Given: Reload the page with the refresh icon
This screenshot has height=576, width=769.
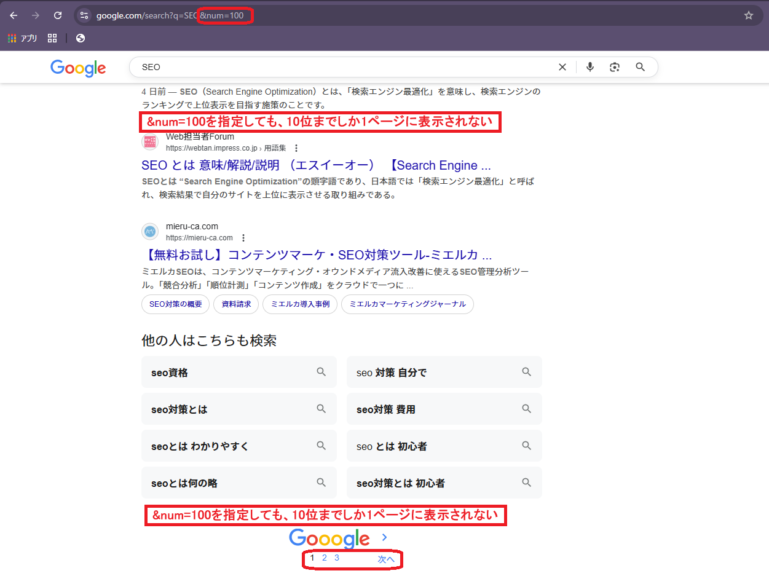Looking at the screenshot, I should pyautogui.click(x=57, y=16).
